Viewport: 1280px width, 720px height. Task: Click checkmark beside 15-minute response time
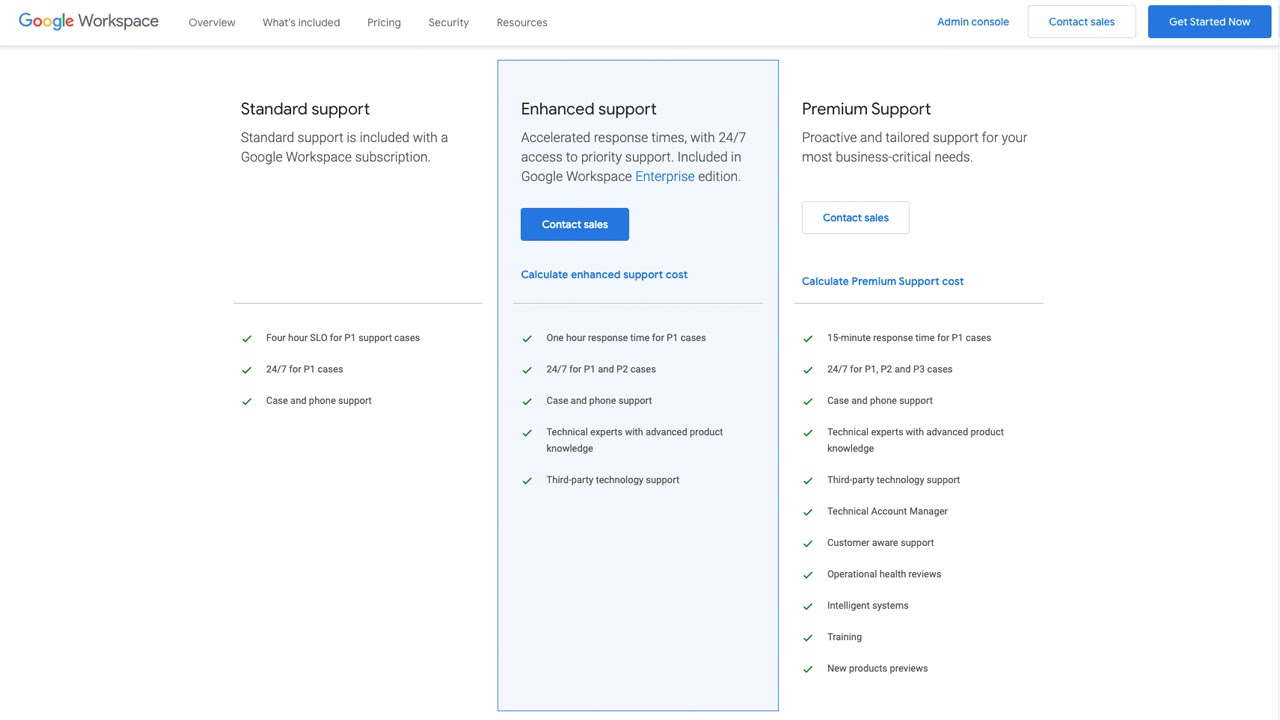click(808, 339)
